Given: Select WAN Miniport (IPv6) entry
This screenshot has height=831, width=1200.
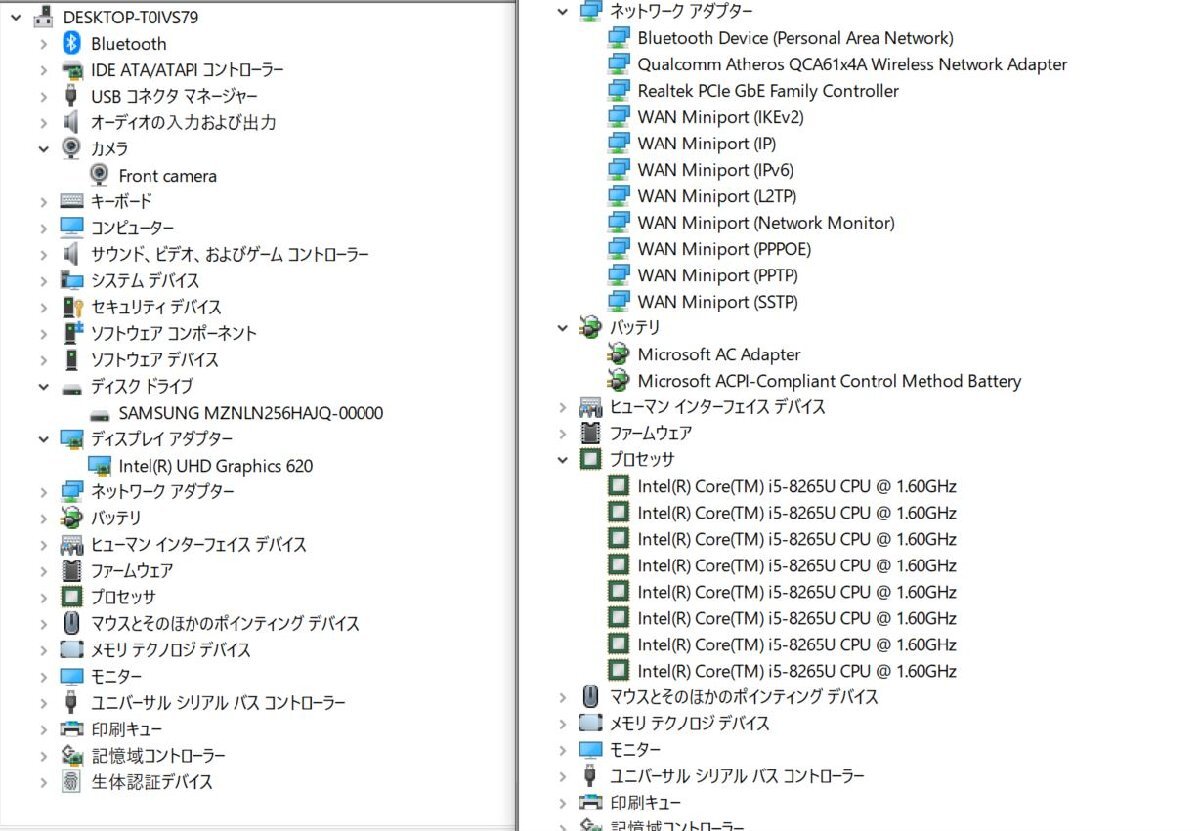Looking at the screenshot, I should [x=715, y=169].
